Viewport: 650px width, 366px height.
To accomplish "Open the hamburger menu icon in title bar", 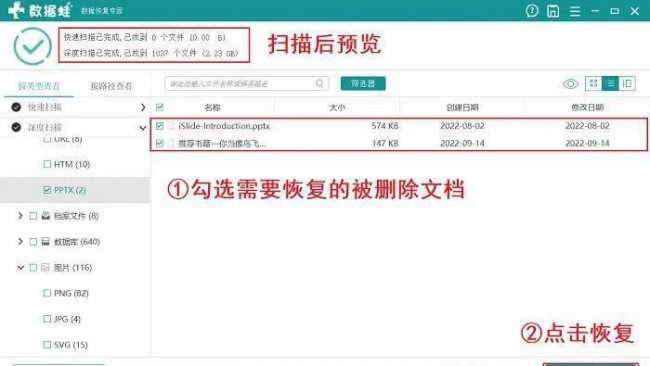I will coord(575,11).
